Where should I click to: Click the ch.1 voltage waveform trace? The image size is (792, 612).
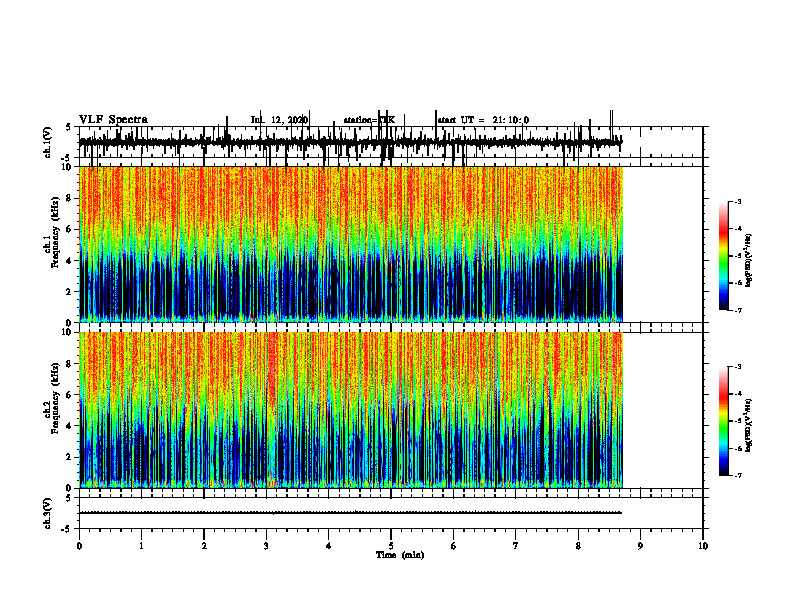351,142
